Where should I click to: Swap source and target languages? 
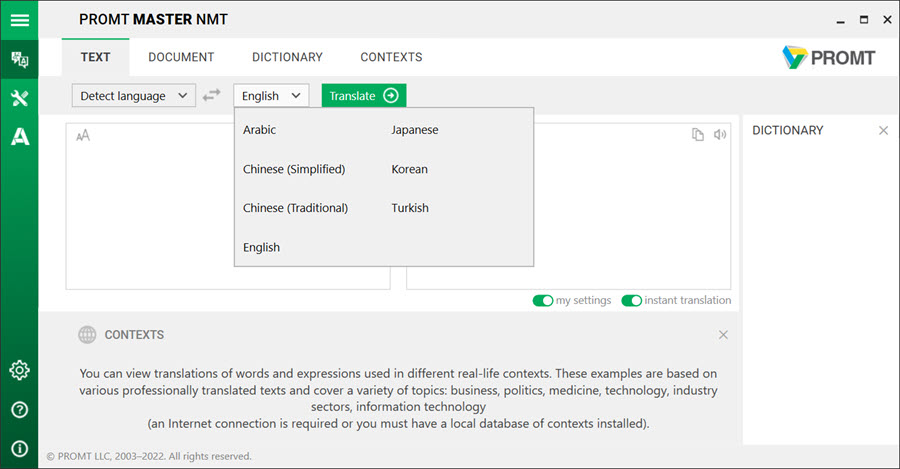coord(212,95)
